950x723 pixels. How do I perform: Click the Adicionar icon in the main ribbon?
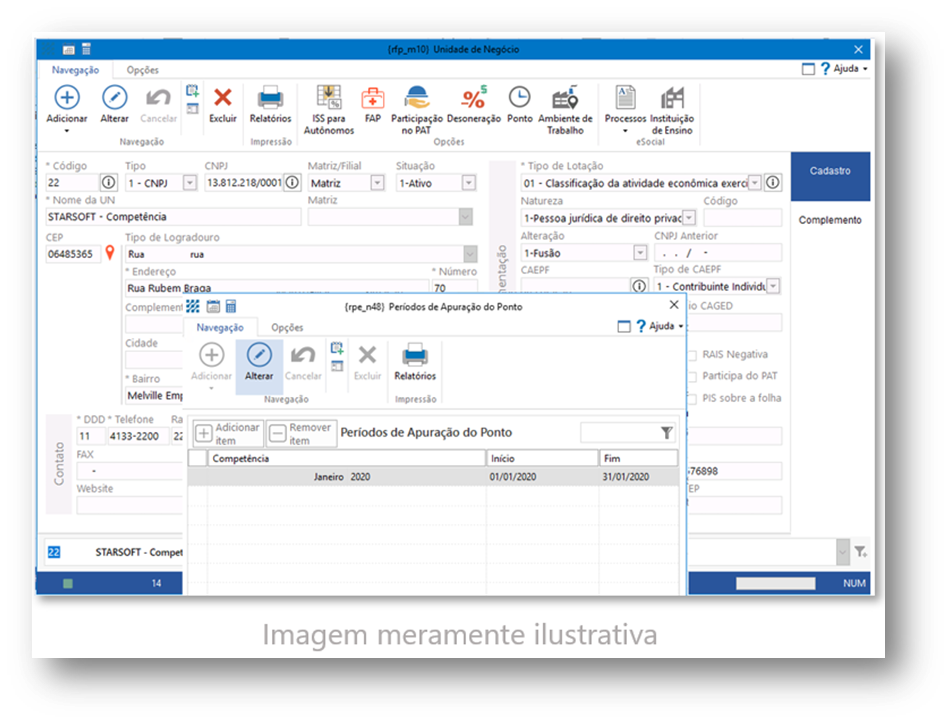(x=67, y=98)
